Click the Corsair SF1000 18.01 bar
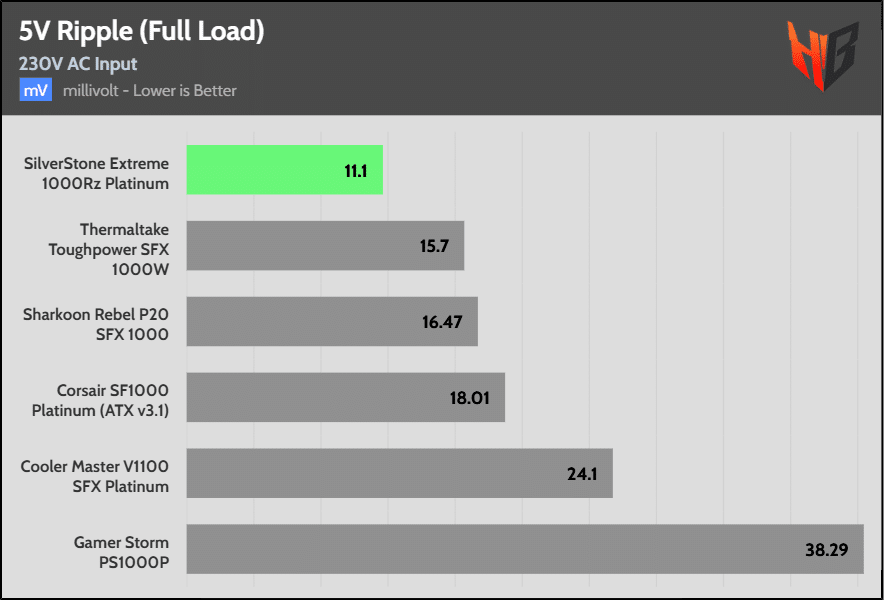The height and width of the screenshot is (600, 884). pyautogui.click(x=346, y=397)
